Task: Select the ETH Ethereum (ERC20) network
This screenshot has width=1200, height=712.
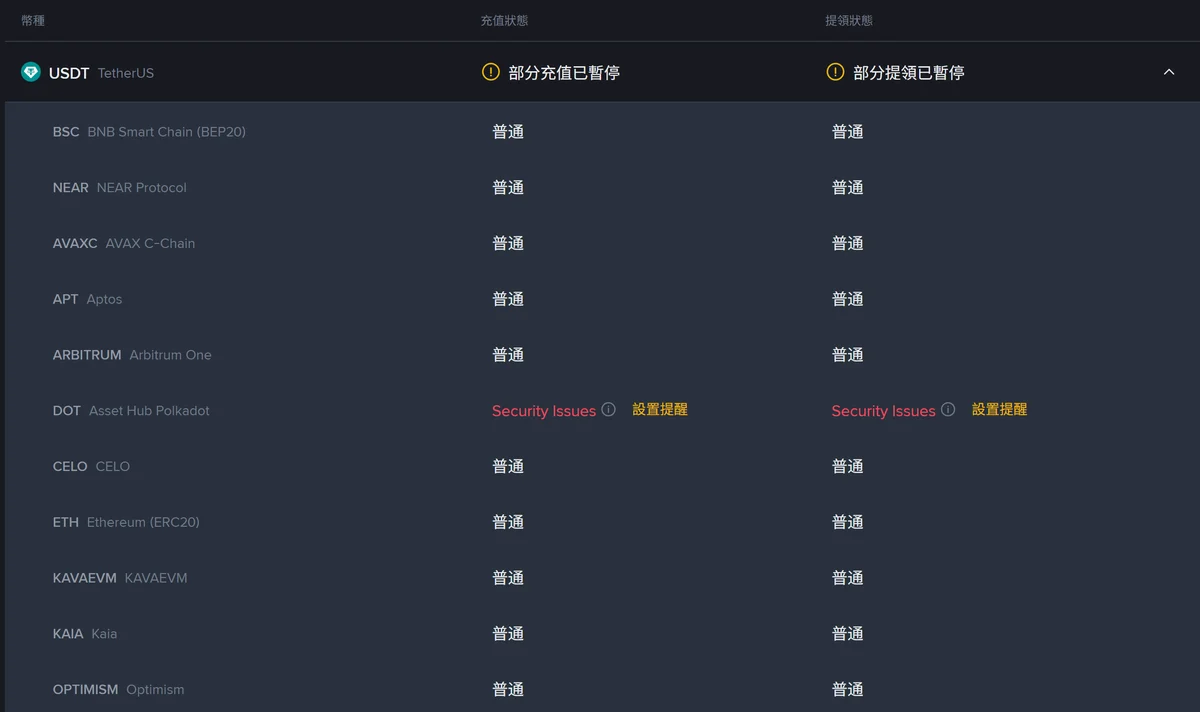Action: (x=126, y=522)
